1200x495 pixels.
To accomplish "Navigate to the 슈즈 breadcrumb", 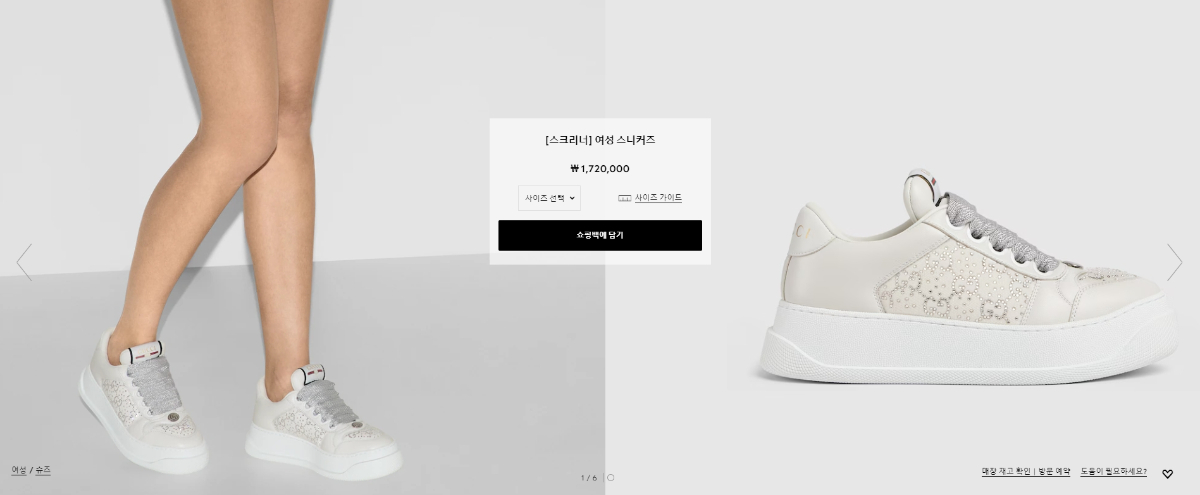I will pyautogui.click(x=43, y=470).
